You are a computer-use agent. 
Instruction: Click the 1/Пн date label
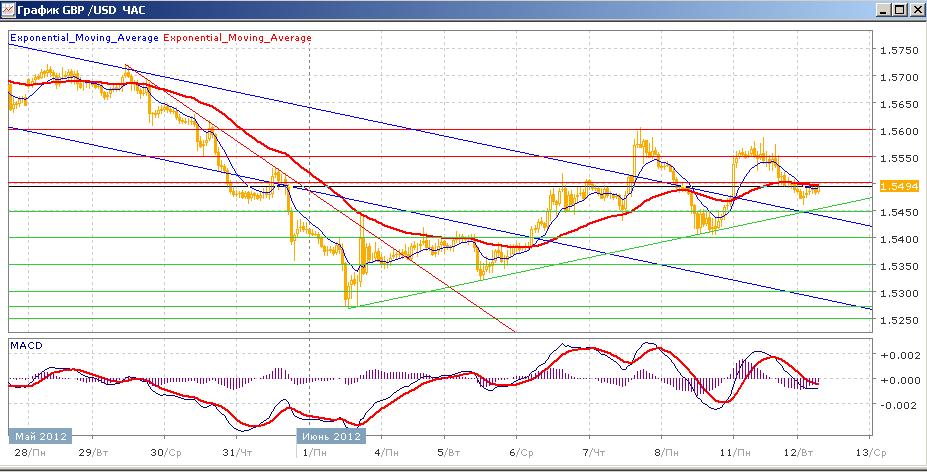click(x=315, y=452)
